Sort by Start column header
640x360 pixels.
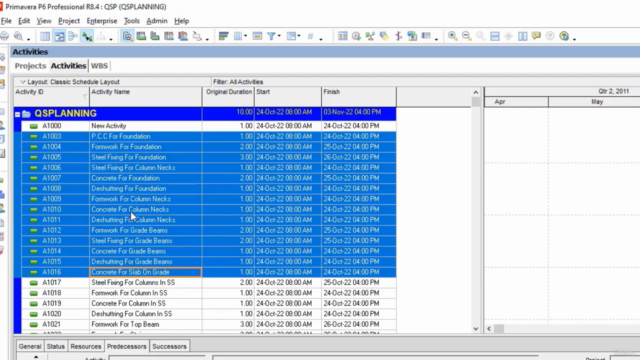(x=288, y=96)
